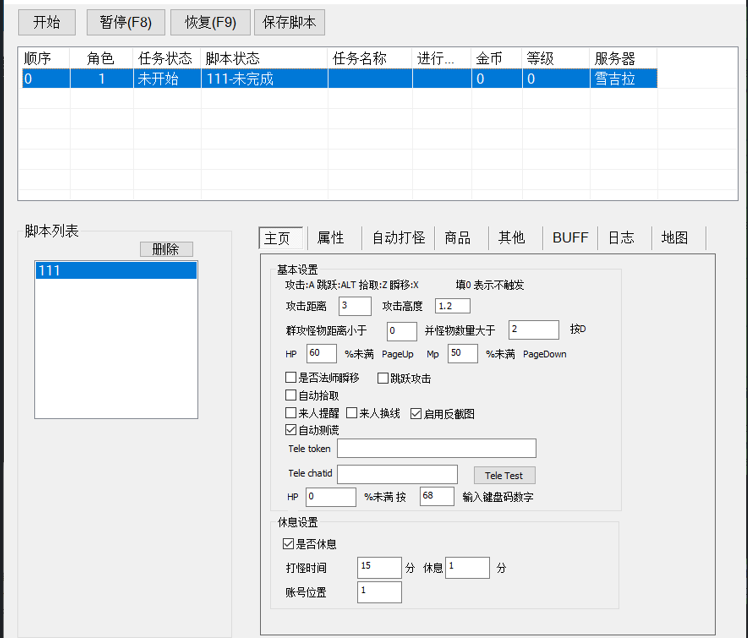Switch to the 地图 tab

point(675,238)
